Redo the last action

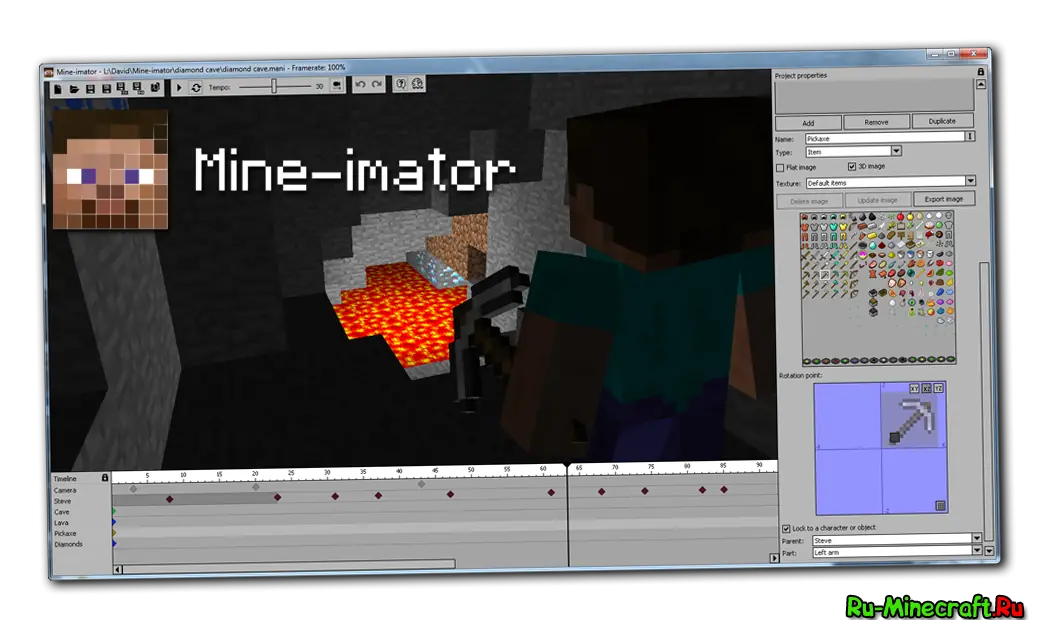(x=377, y=84)
